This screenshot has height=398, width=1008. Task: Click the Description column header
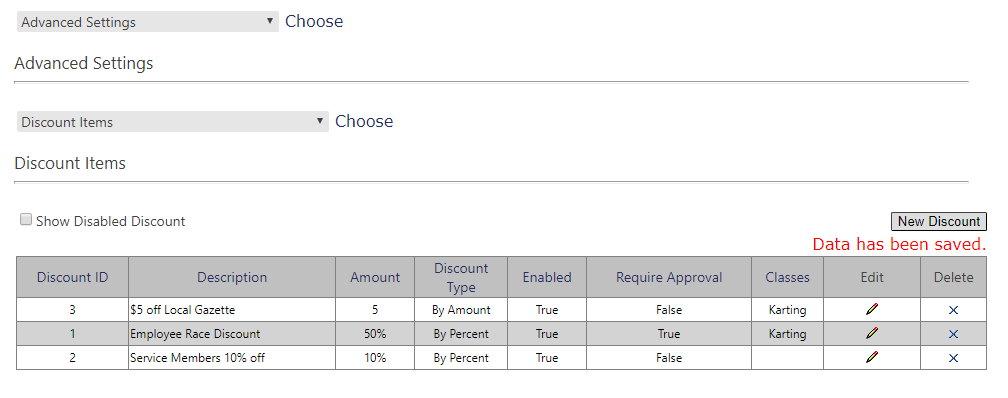[232, 277]
